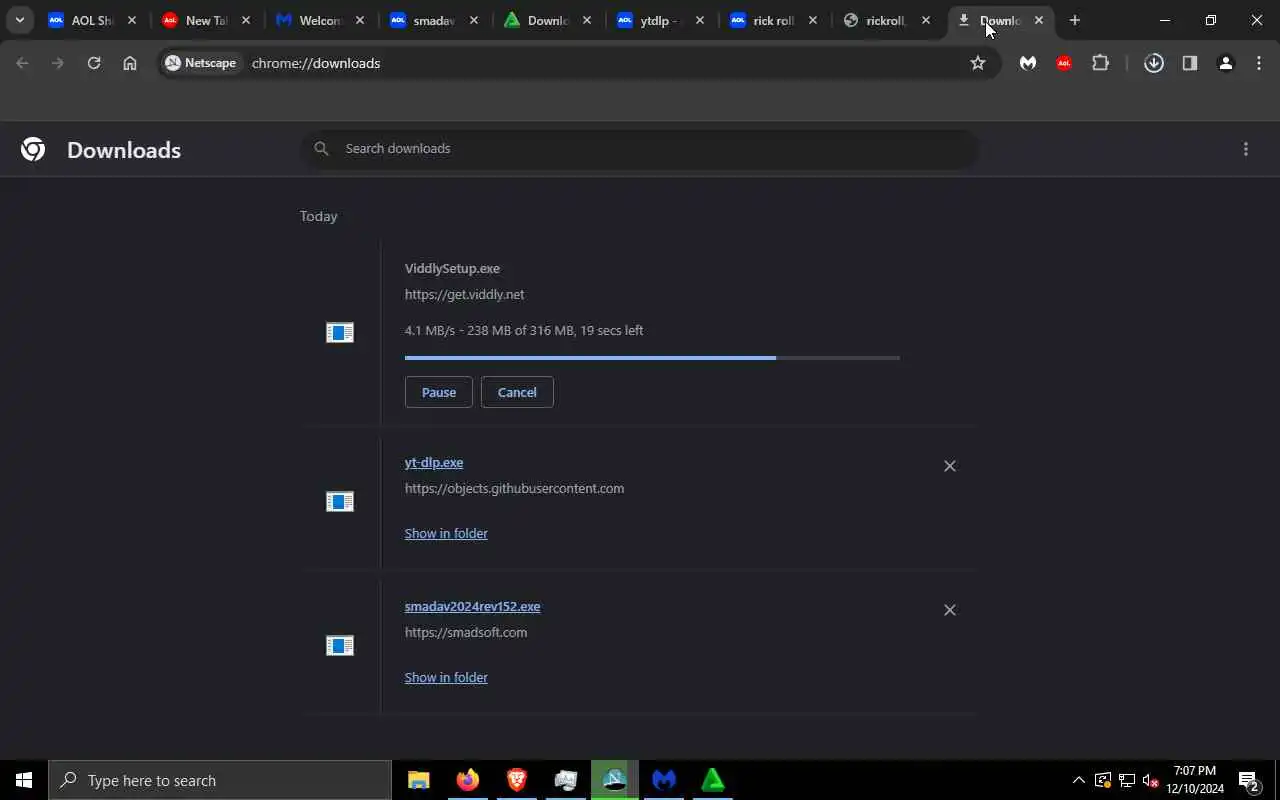The image size is (1280, 800).
Task: Switch to the smadav search tab
Action: [x=433, y=20]
